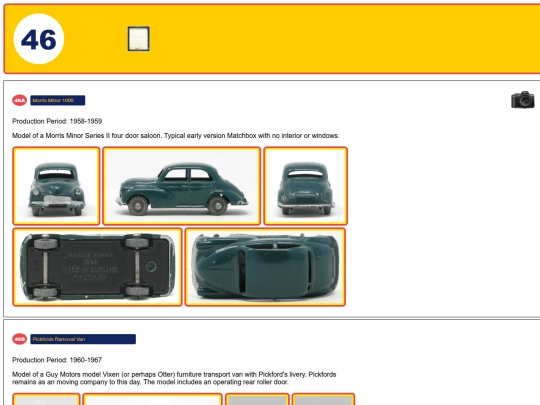The width and height of the screenshot is (540, 405).
Task: Click the Guy Motors Vixen description text
Action: (174, 378)
